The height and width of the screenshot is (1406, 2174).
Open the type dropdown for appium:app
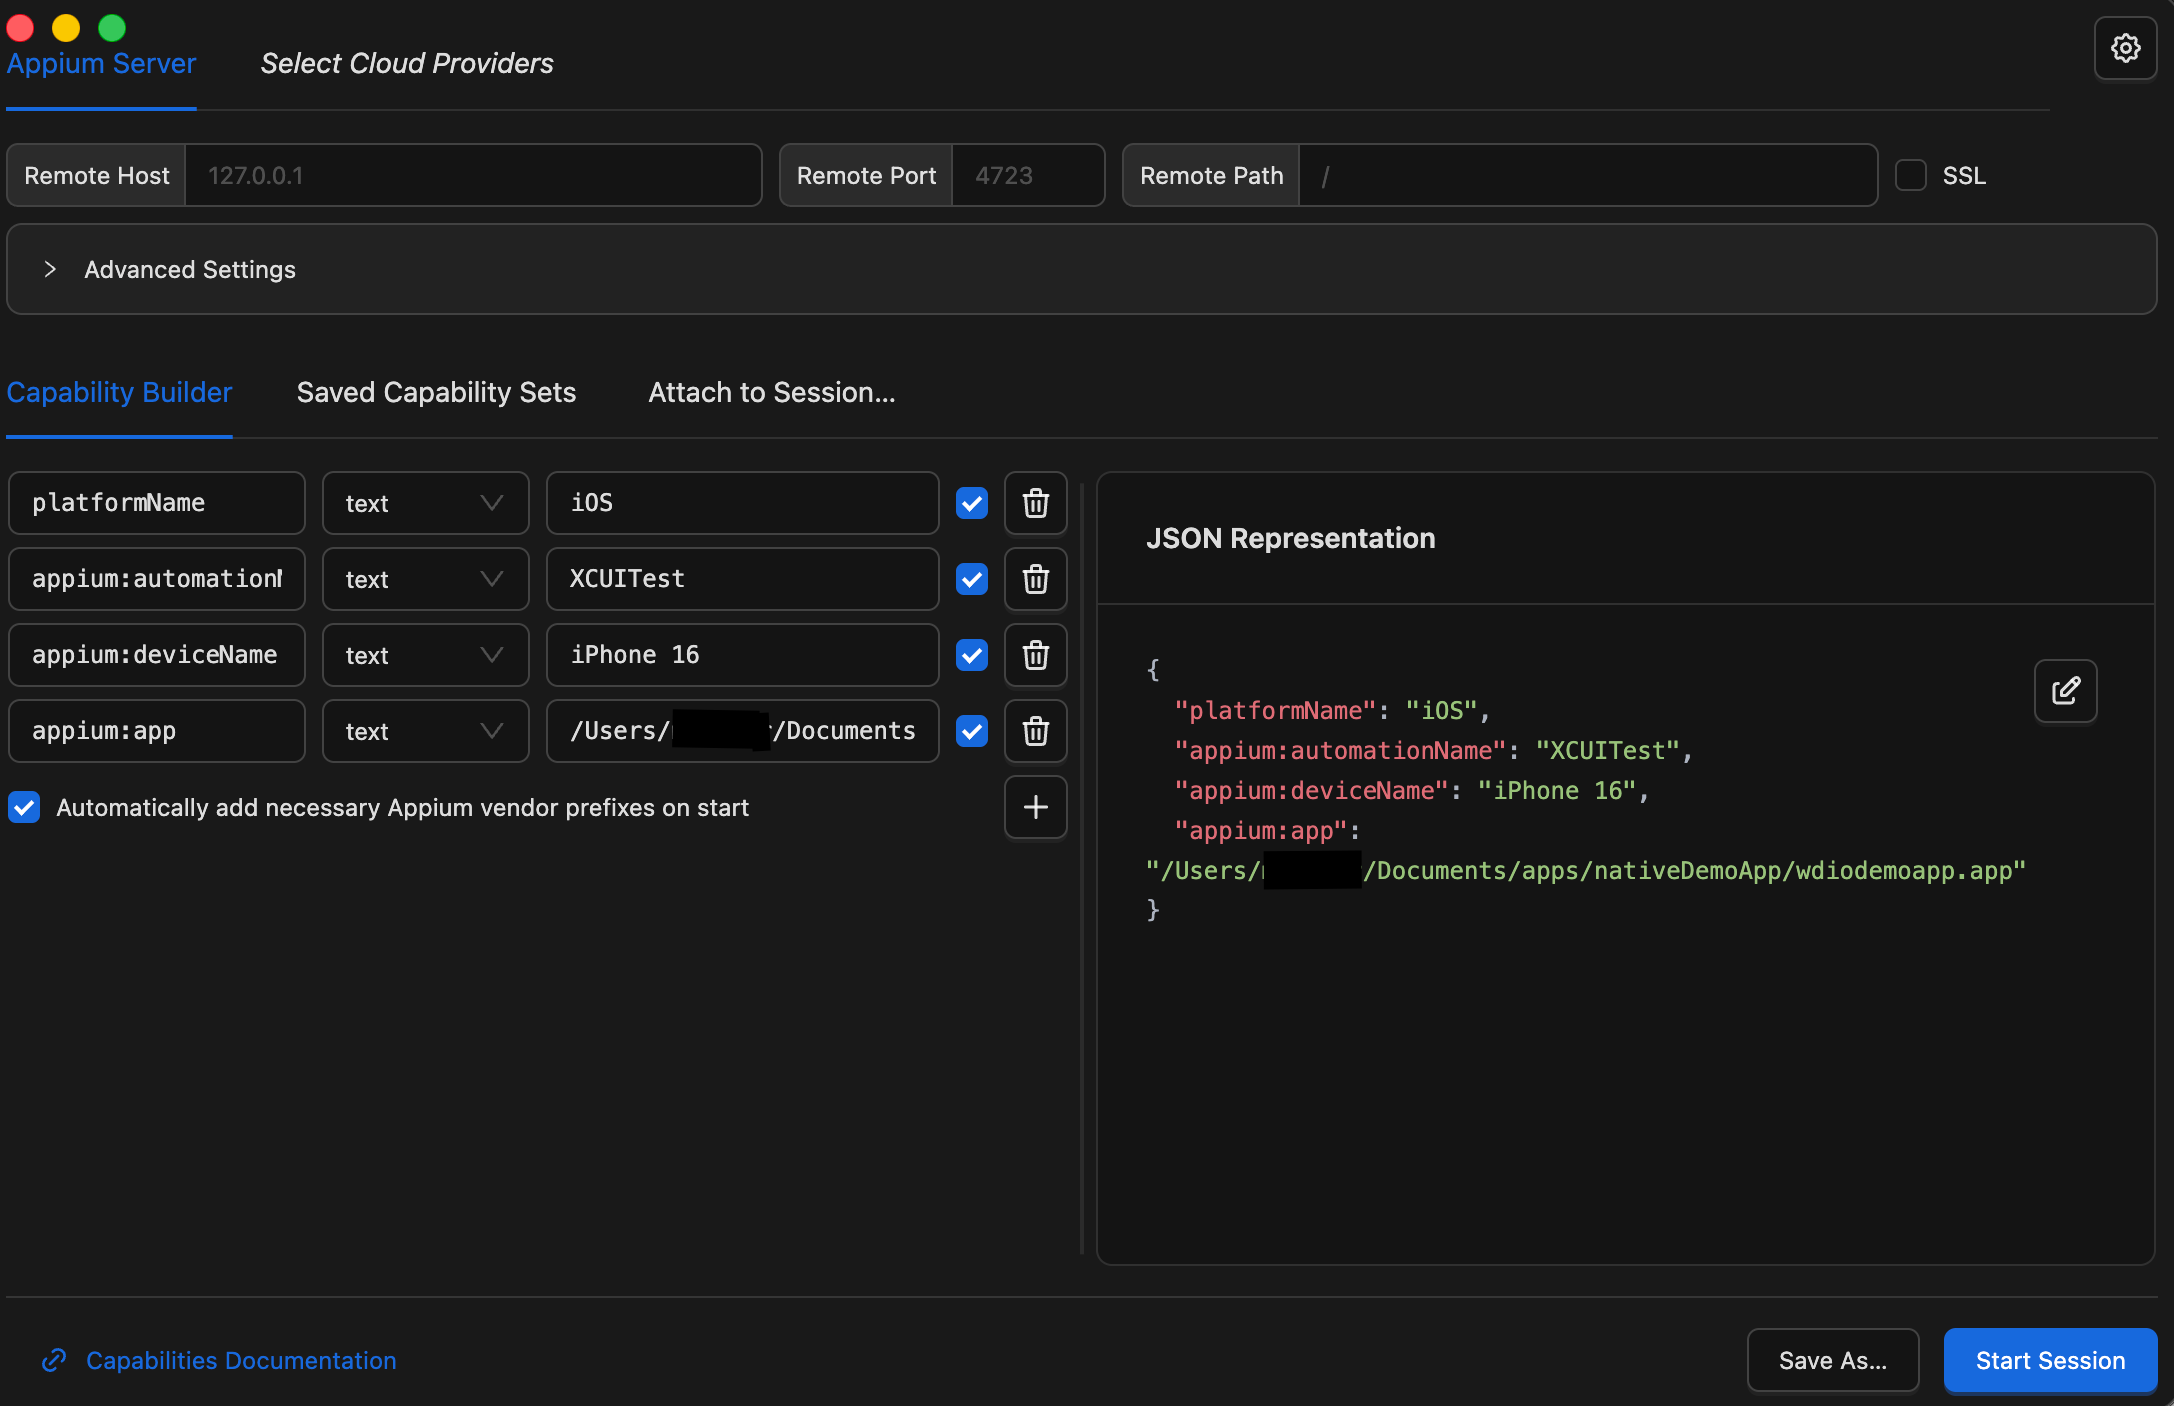pos(425,731)
